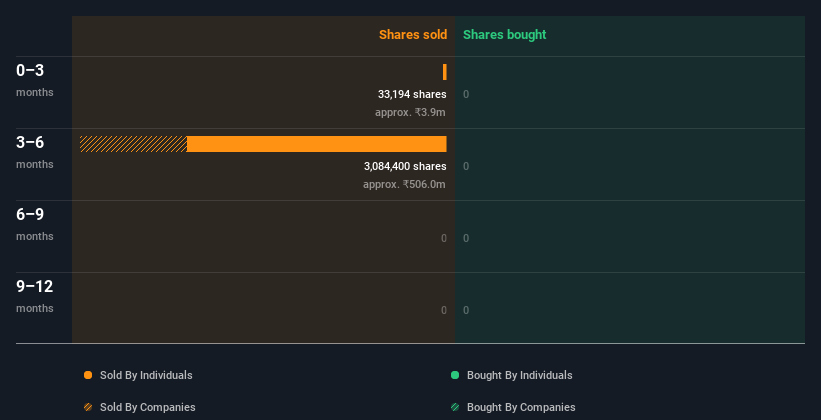Click the Sold By Individuals orange legend dot
821x420 pixels.
click(x=88, y=375)
